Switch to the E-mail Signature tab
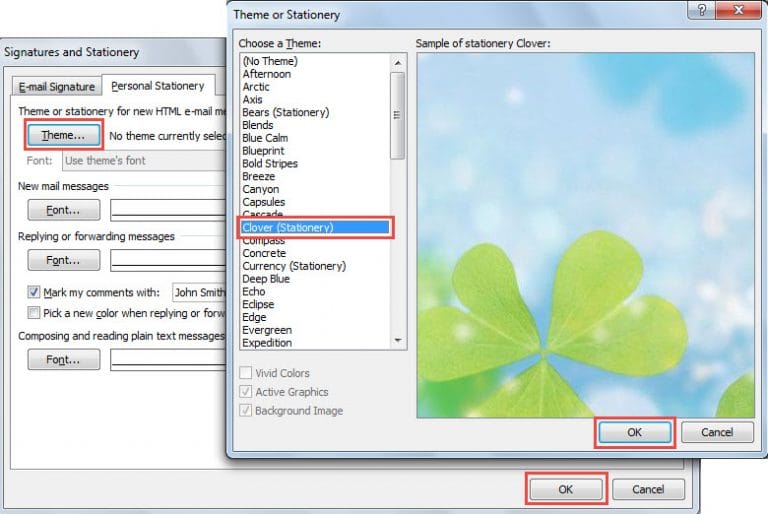This screenshot has width=768, height=514. click(x=57, y=87)
